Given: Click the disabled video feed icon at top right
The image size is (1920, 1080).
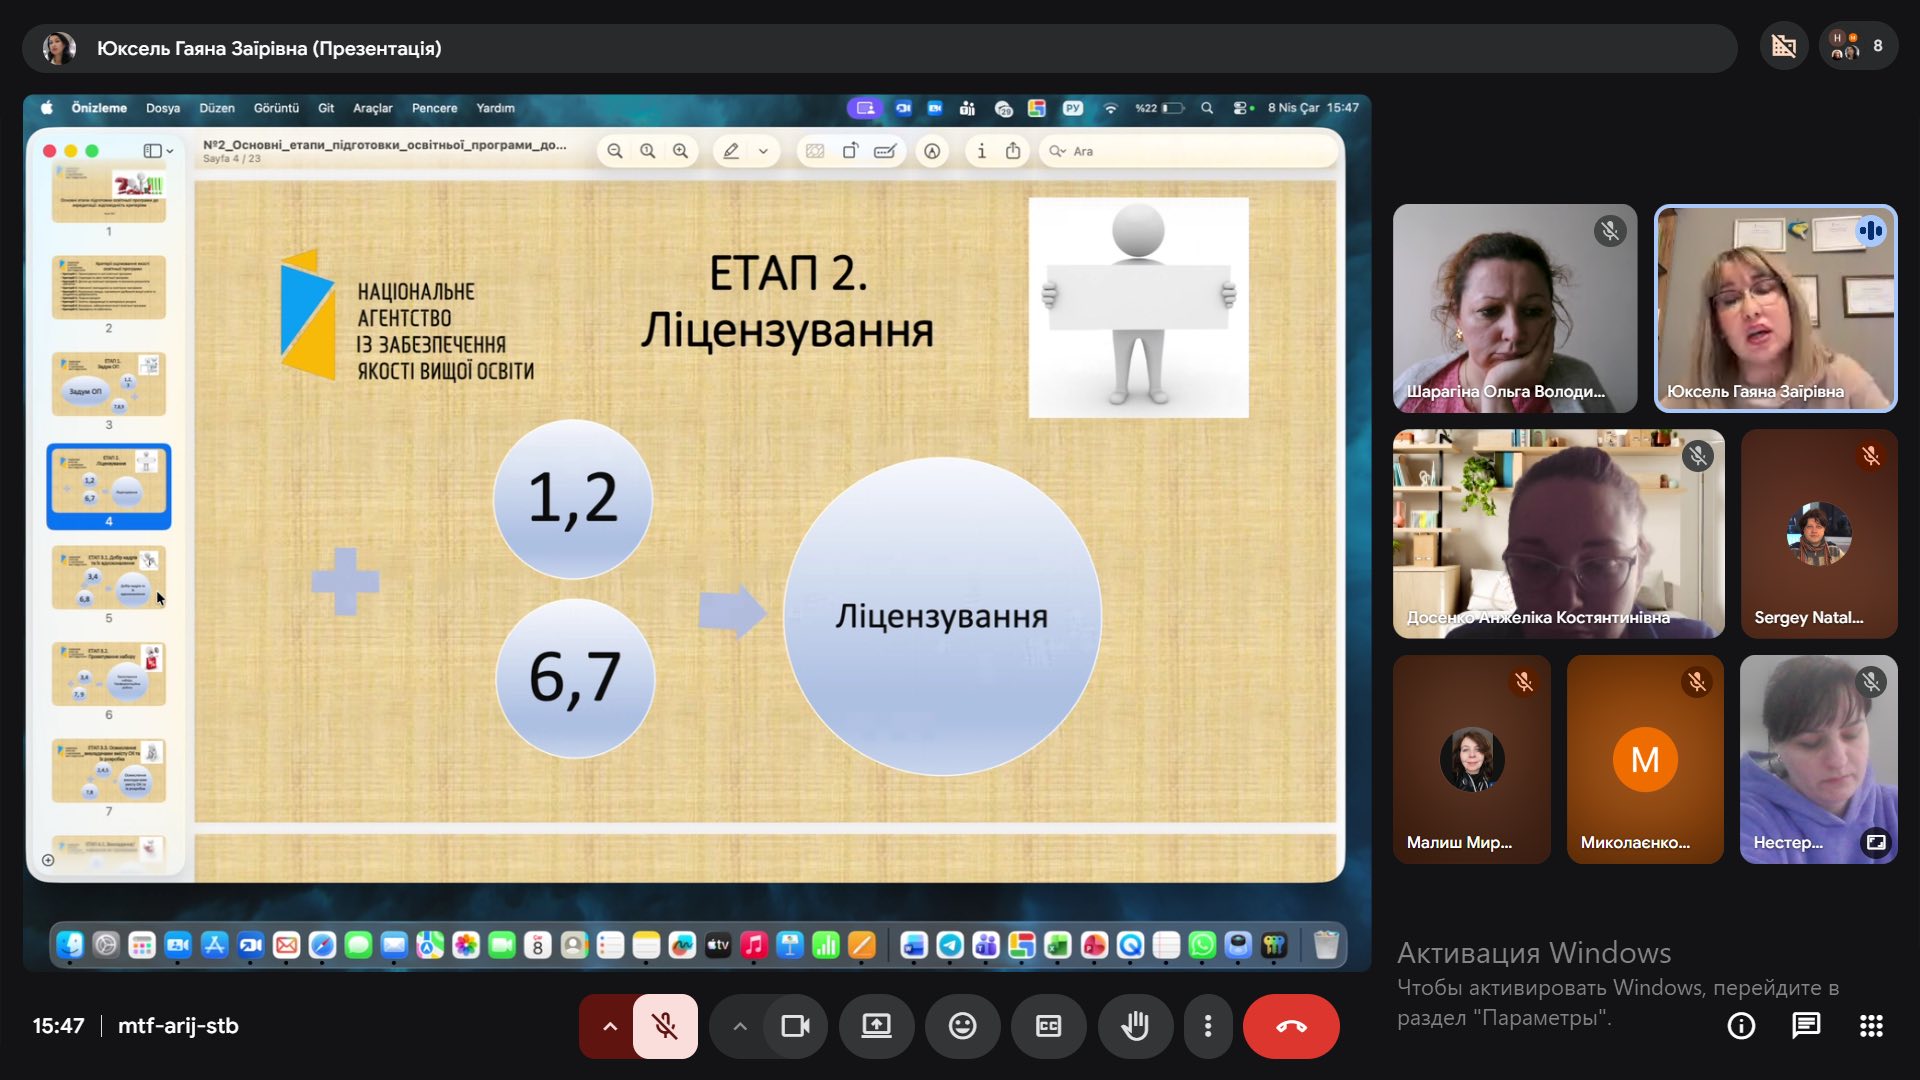Looking at the screenshot, I should [x=1784, y=46].
